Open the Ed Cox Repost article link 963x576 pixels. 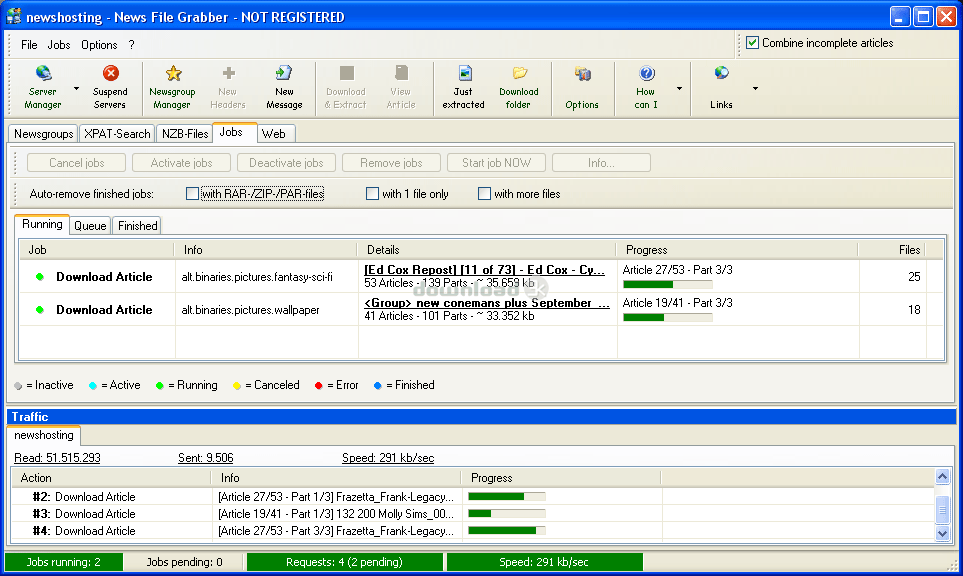(x=485, y=270)
